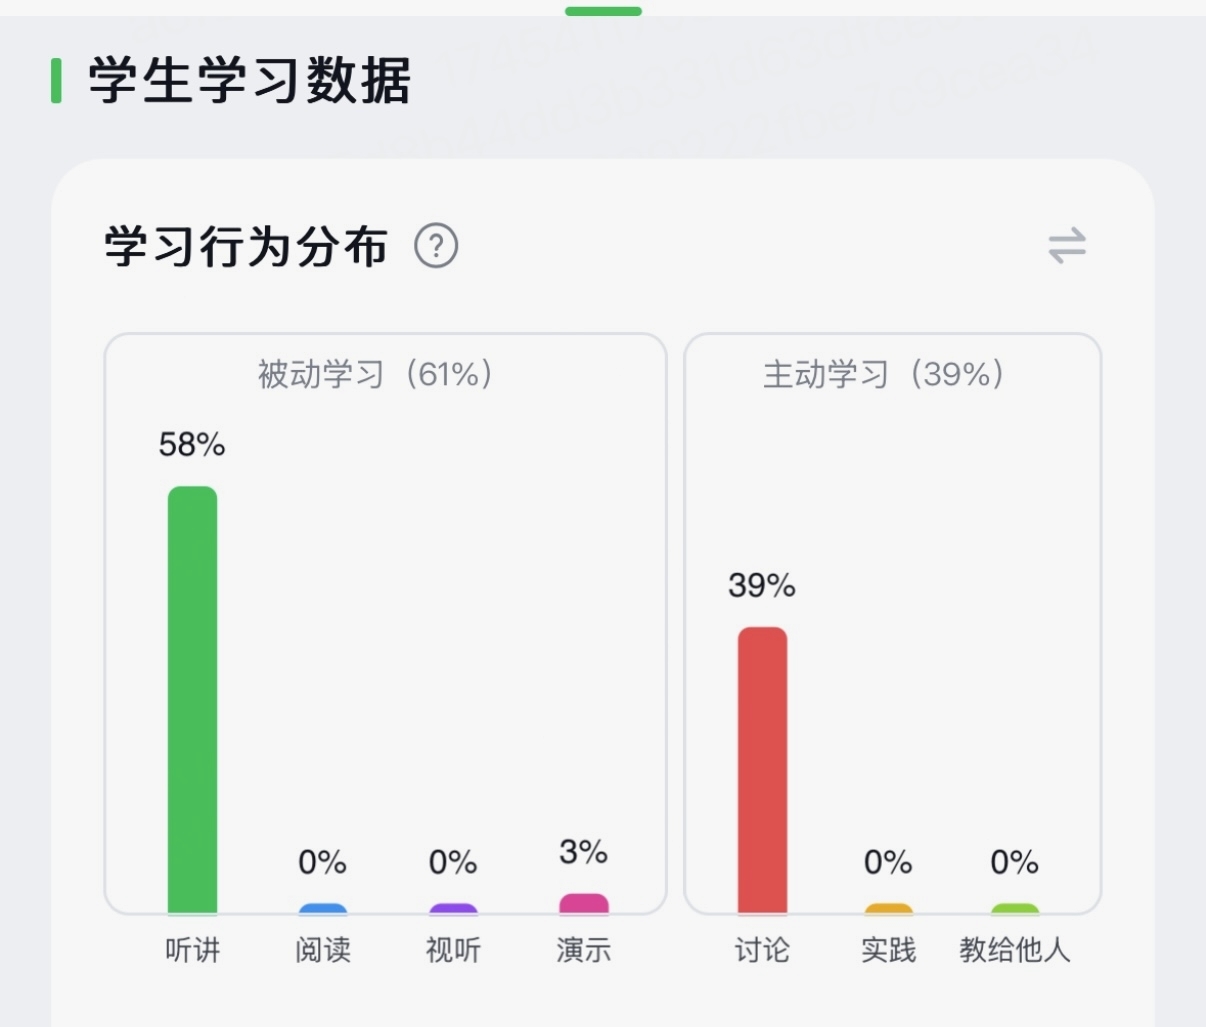Click the 视听 axis label
Viewport: 1206px width, 1027px height.
click(x=453, y=949)
